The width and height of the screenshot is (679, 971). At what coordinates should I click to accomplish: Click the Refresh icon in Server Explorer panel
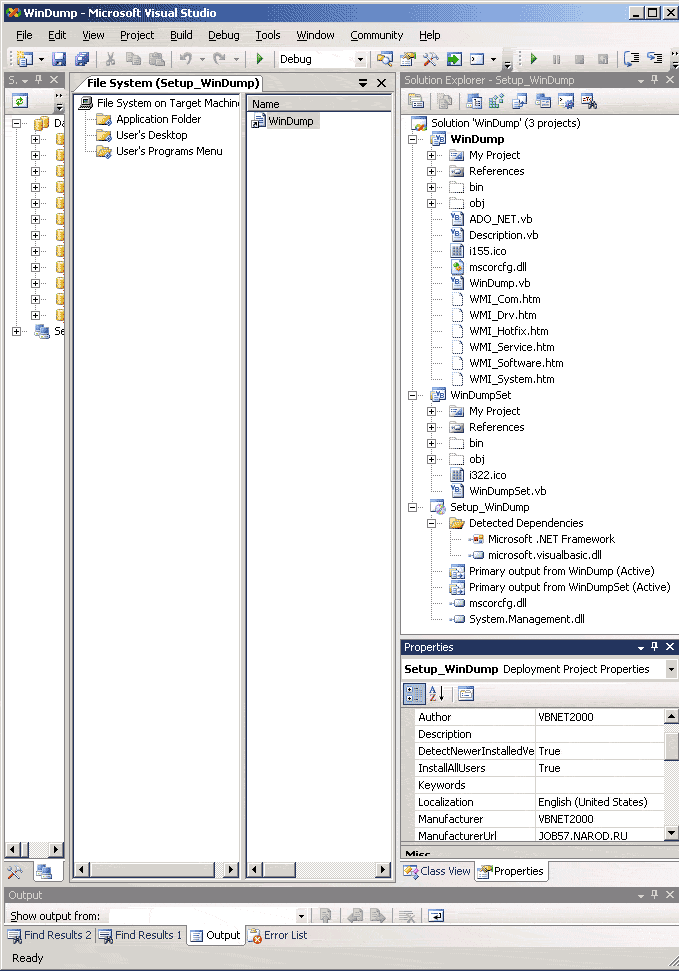point(20,101)
